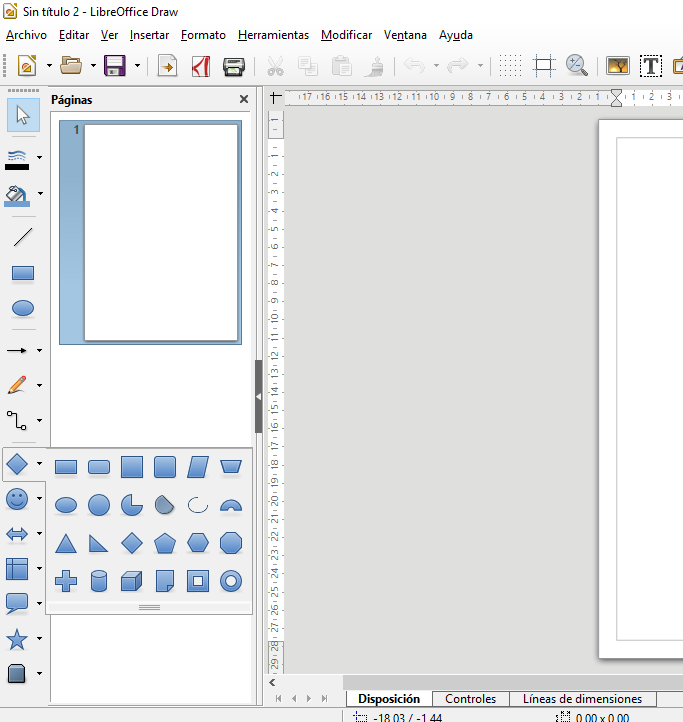683x722 pixels.
Task: Select the Text box tool
Action: (x=651, y=66)
